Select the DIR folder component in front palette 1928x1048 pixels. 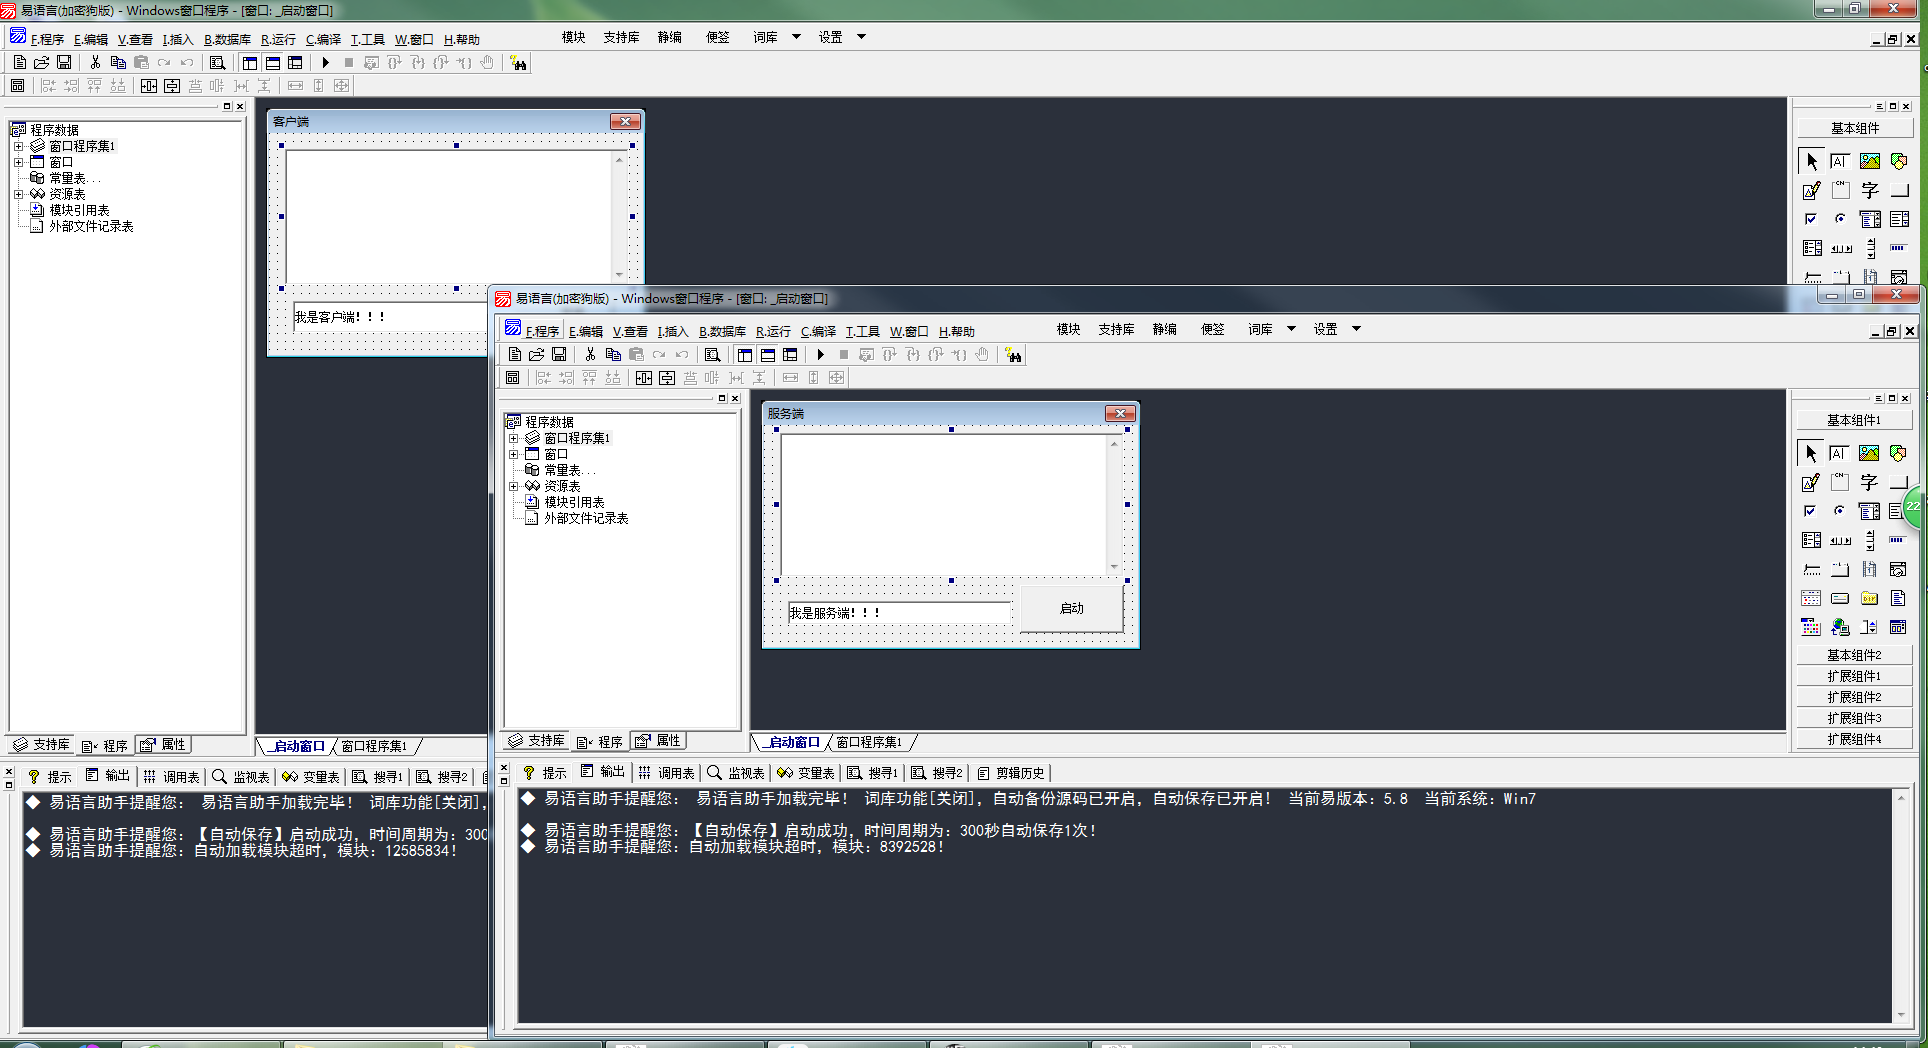1869,599
